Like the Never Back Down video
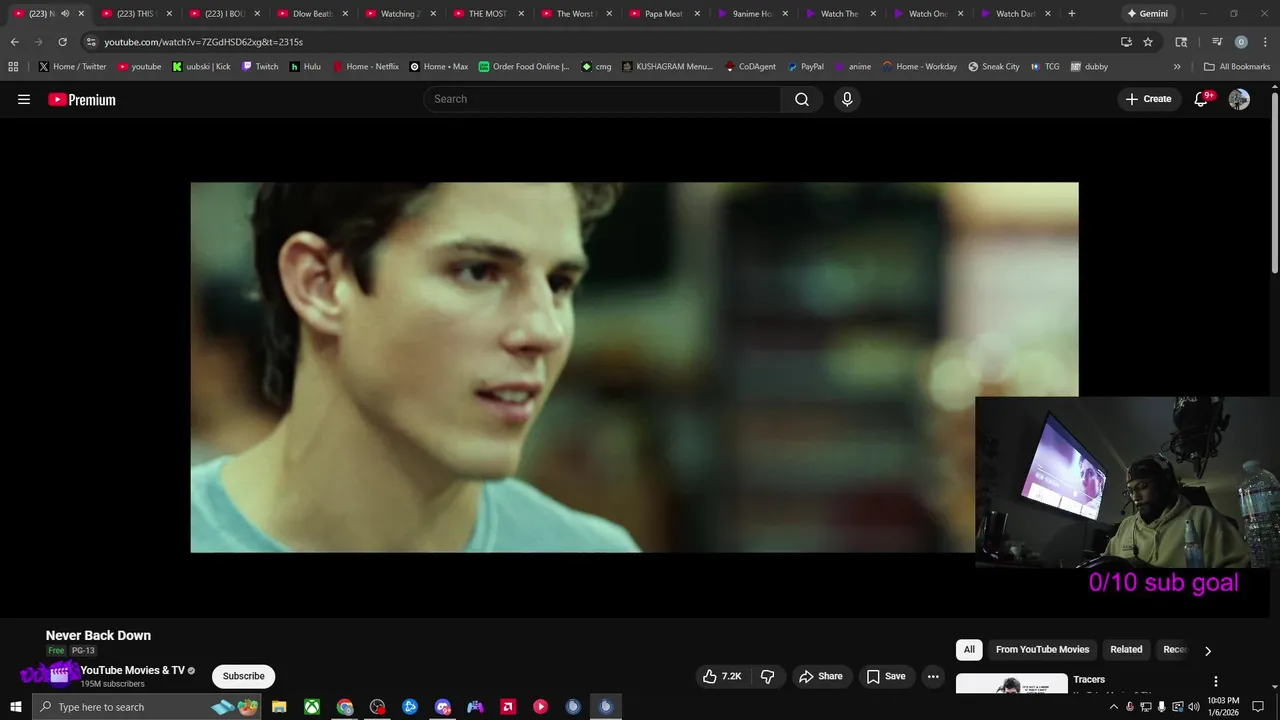This screenshot has width=1280, height=720. pyautogui.click(x=722, y=677)
